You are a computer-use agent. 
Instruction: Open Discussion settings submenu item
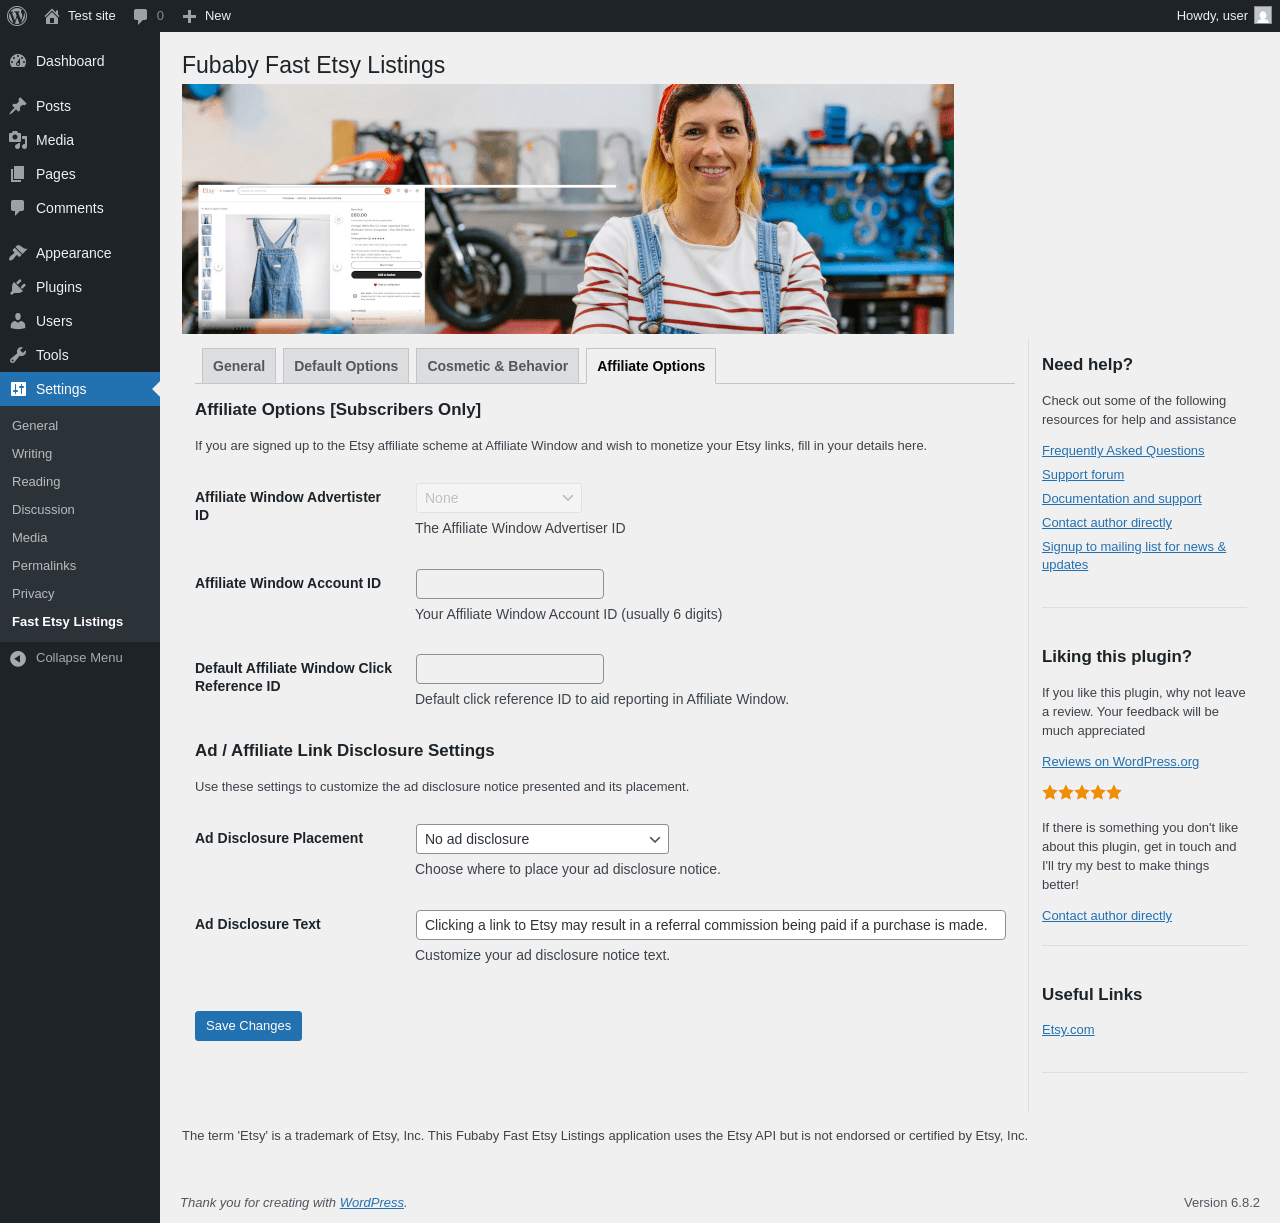[43, 510]
